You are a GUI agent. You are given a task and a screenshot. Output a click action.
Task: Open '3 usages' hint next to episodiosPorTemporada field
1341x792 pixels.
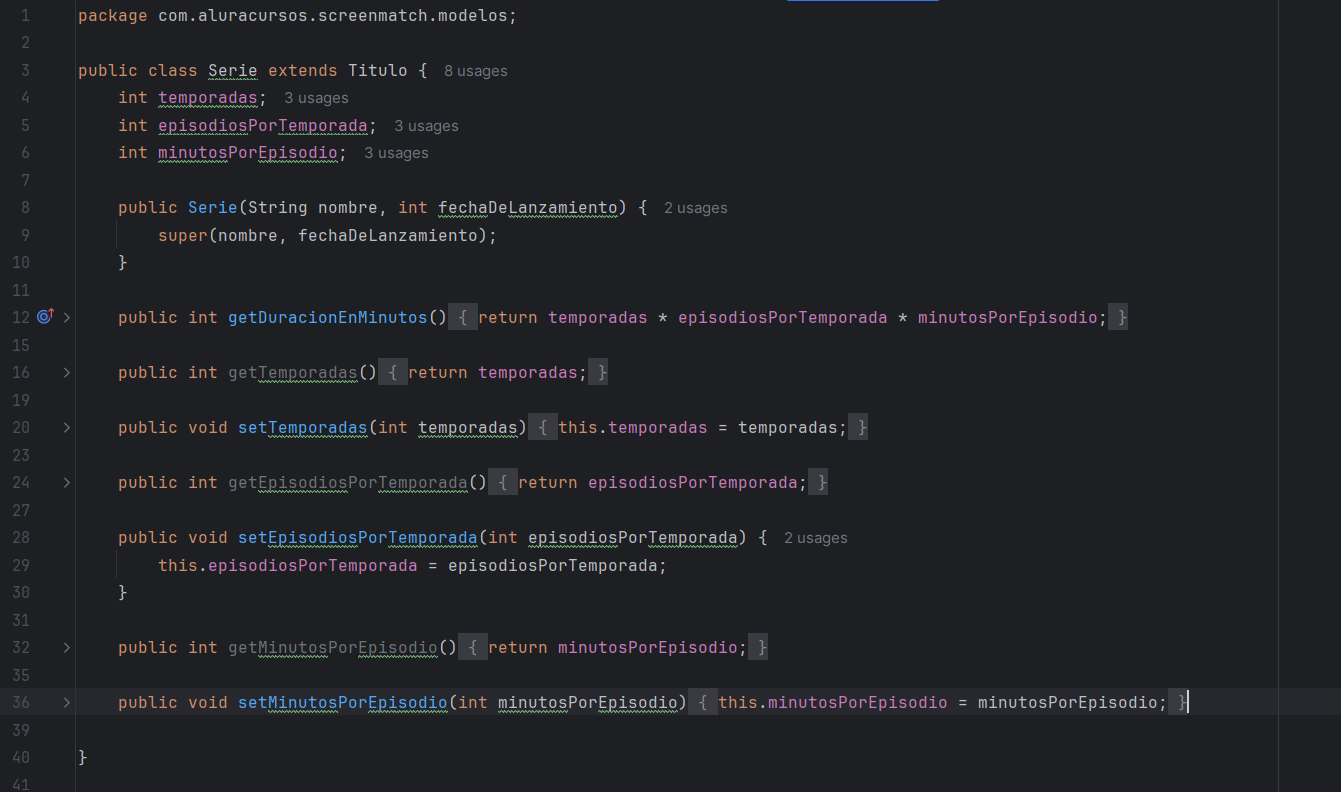click(x=426, y=126)
